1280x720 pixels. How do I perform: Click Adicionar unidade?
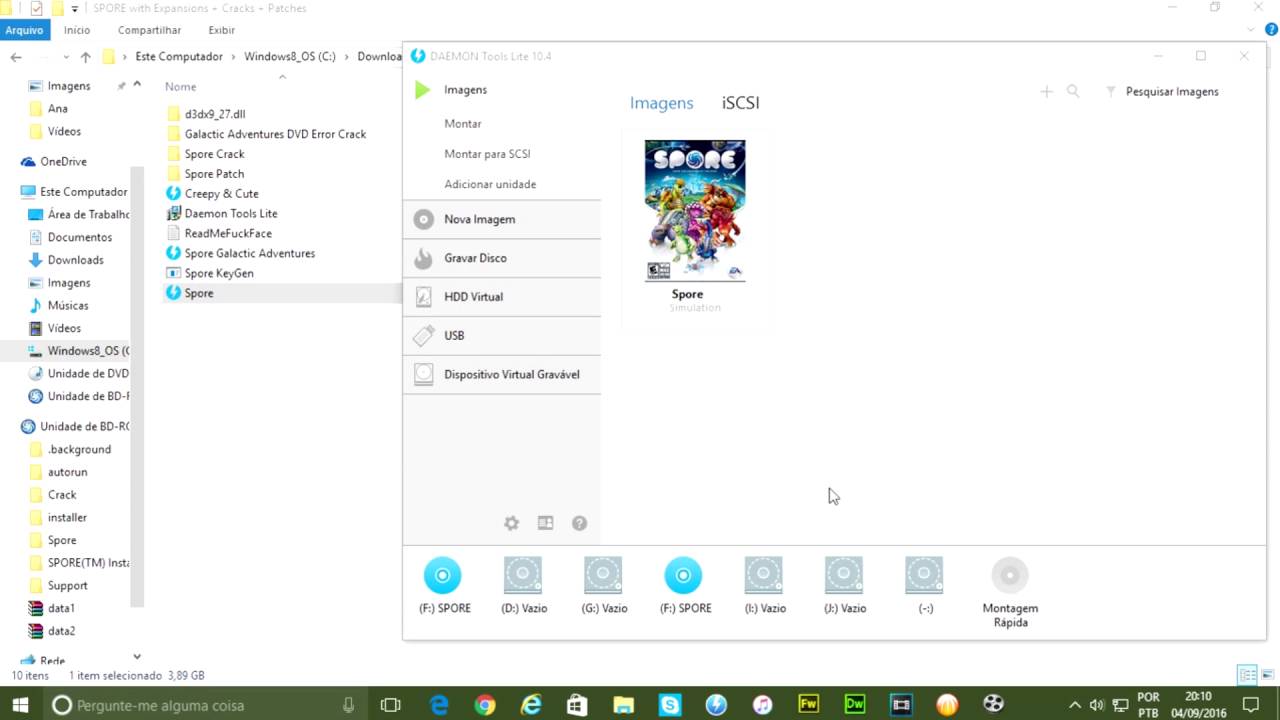point(490,184)
